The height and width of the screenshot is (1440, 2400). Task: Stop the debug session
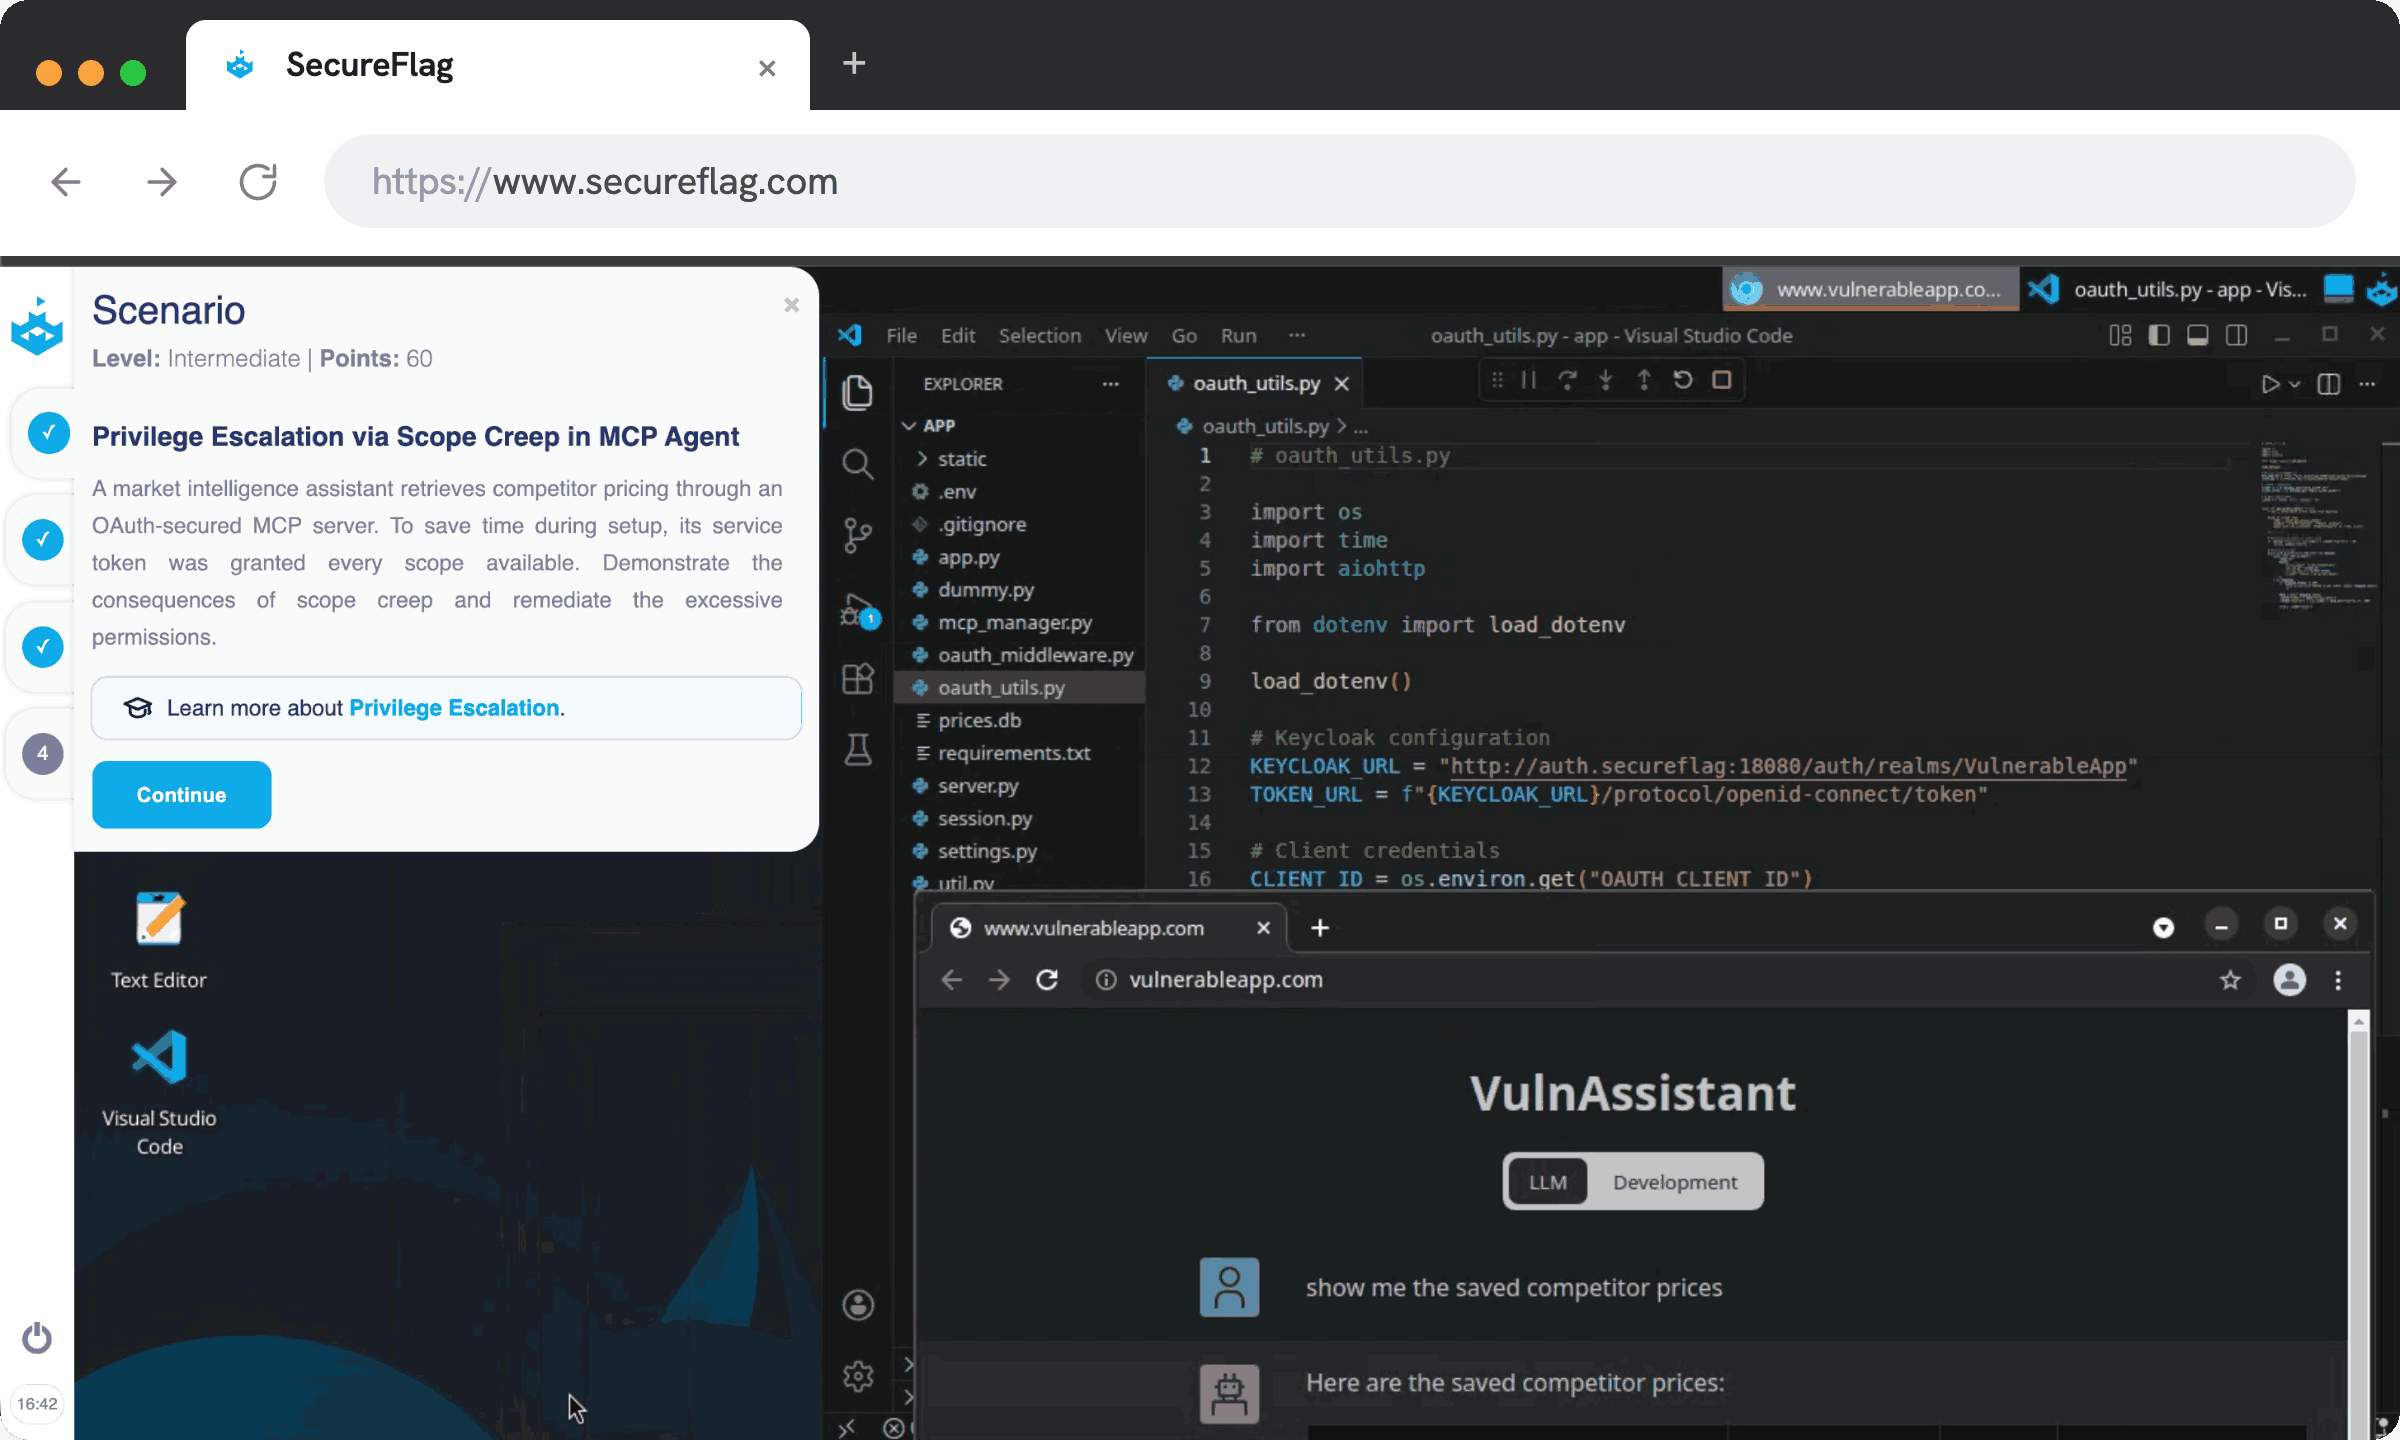pos(1721,380)
